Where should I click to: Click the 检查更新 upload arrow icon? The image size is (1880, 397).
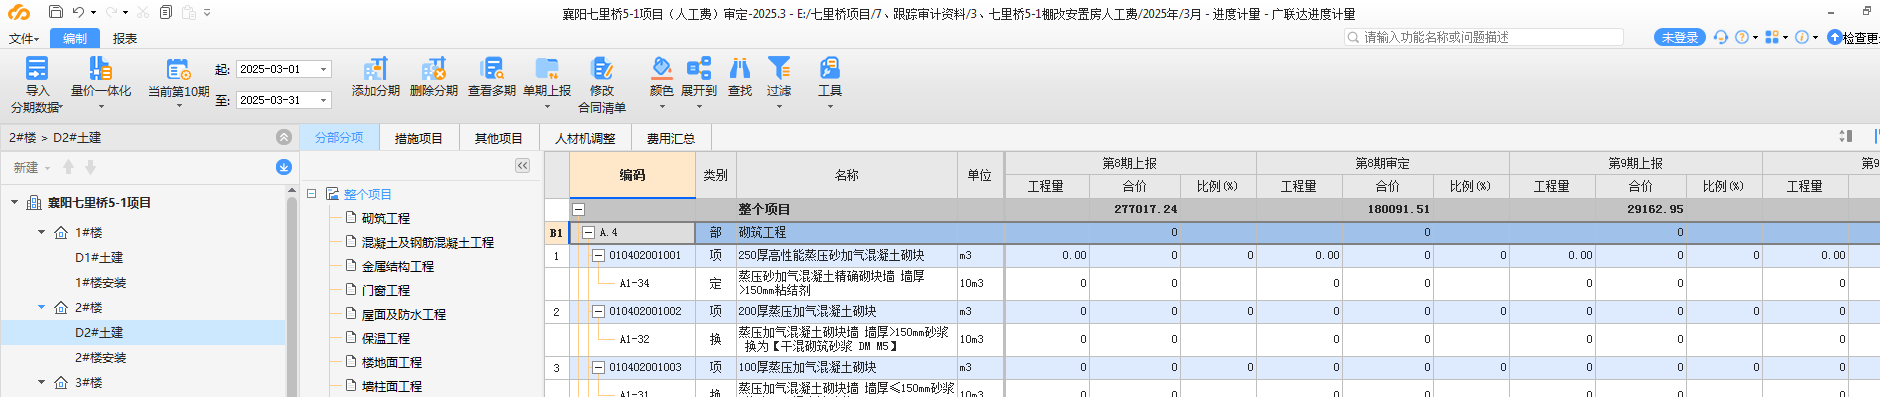[1834, 37]
